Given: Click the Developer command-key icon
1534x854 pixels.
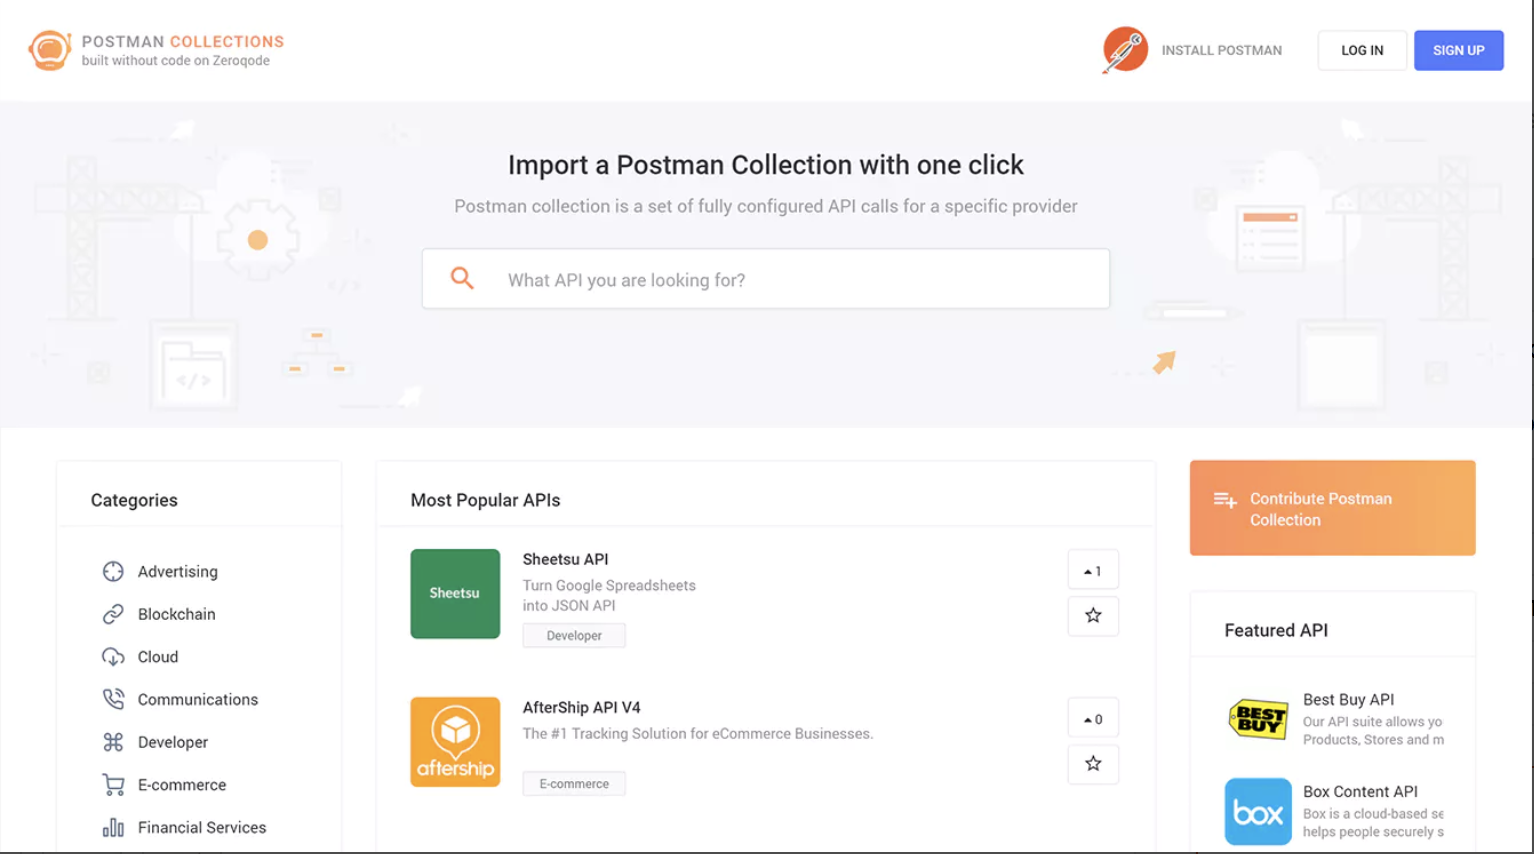Looking at the screenshot, I should pos(113,742).
